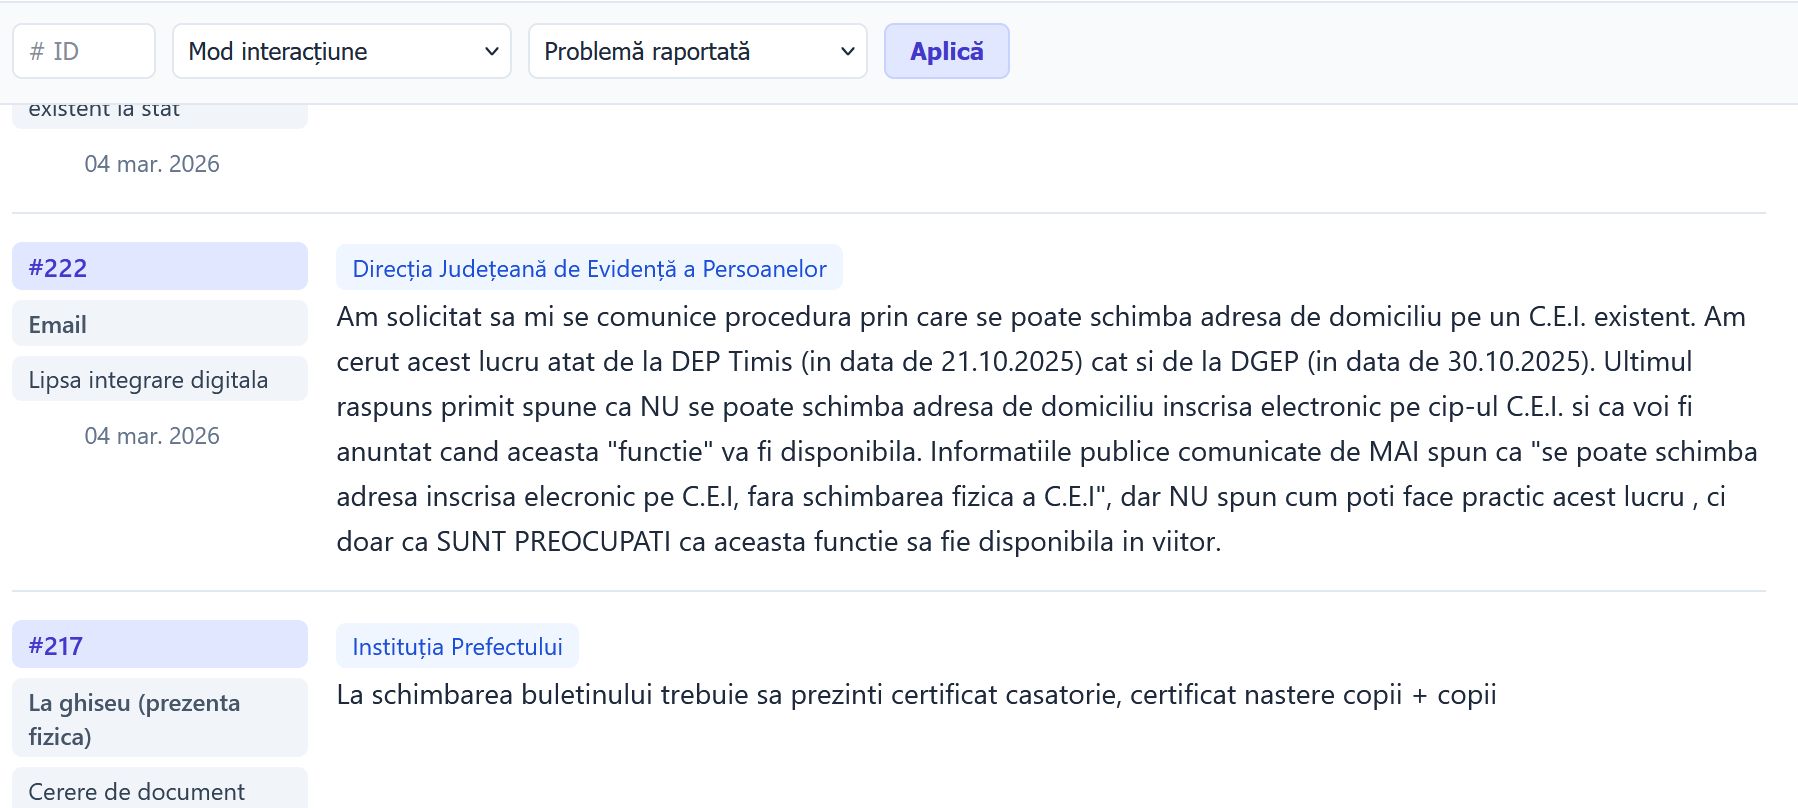Click the date below existent la stat
Viewport: 1798px width, 808px height.
pyautogui.click(x=152, y=164)
